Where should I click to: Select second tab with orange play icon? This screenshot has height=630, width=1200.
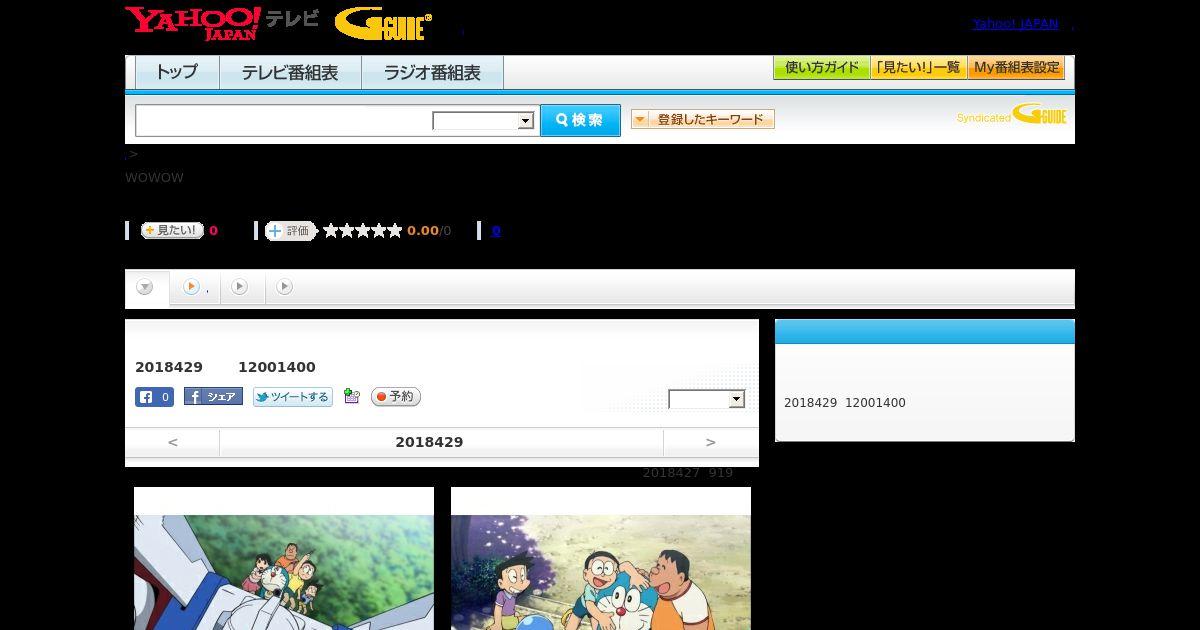193,288
